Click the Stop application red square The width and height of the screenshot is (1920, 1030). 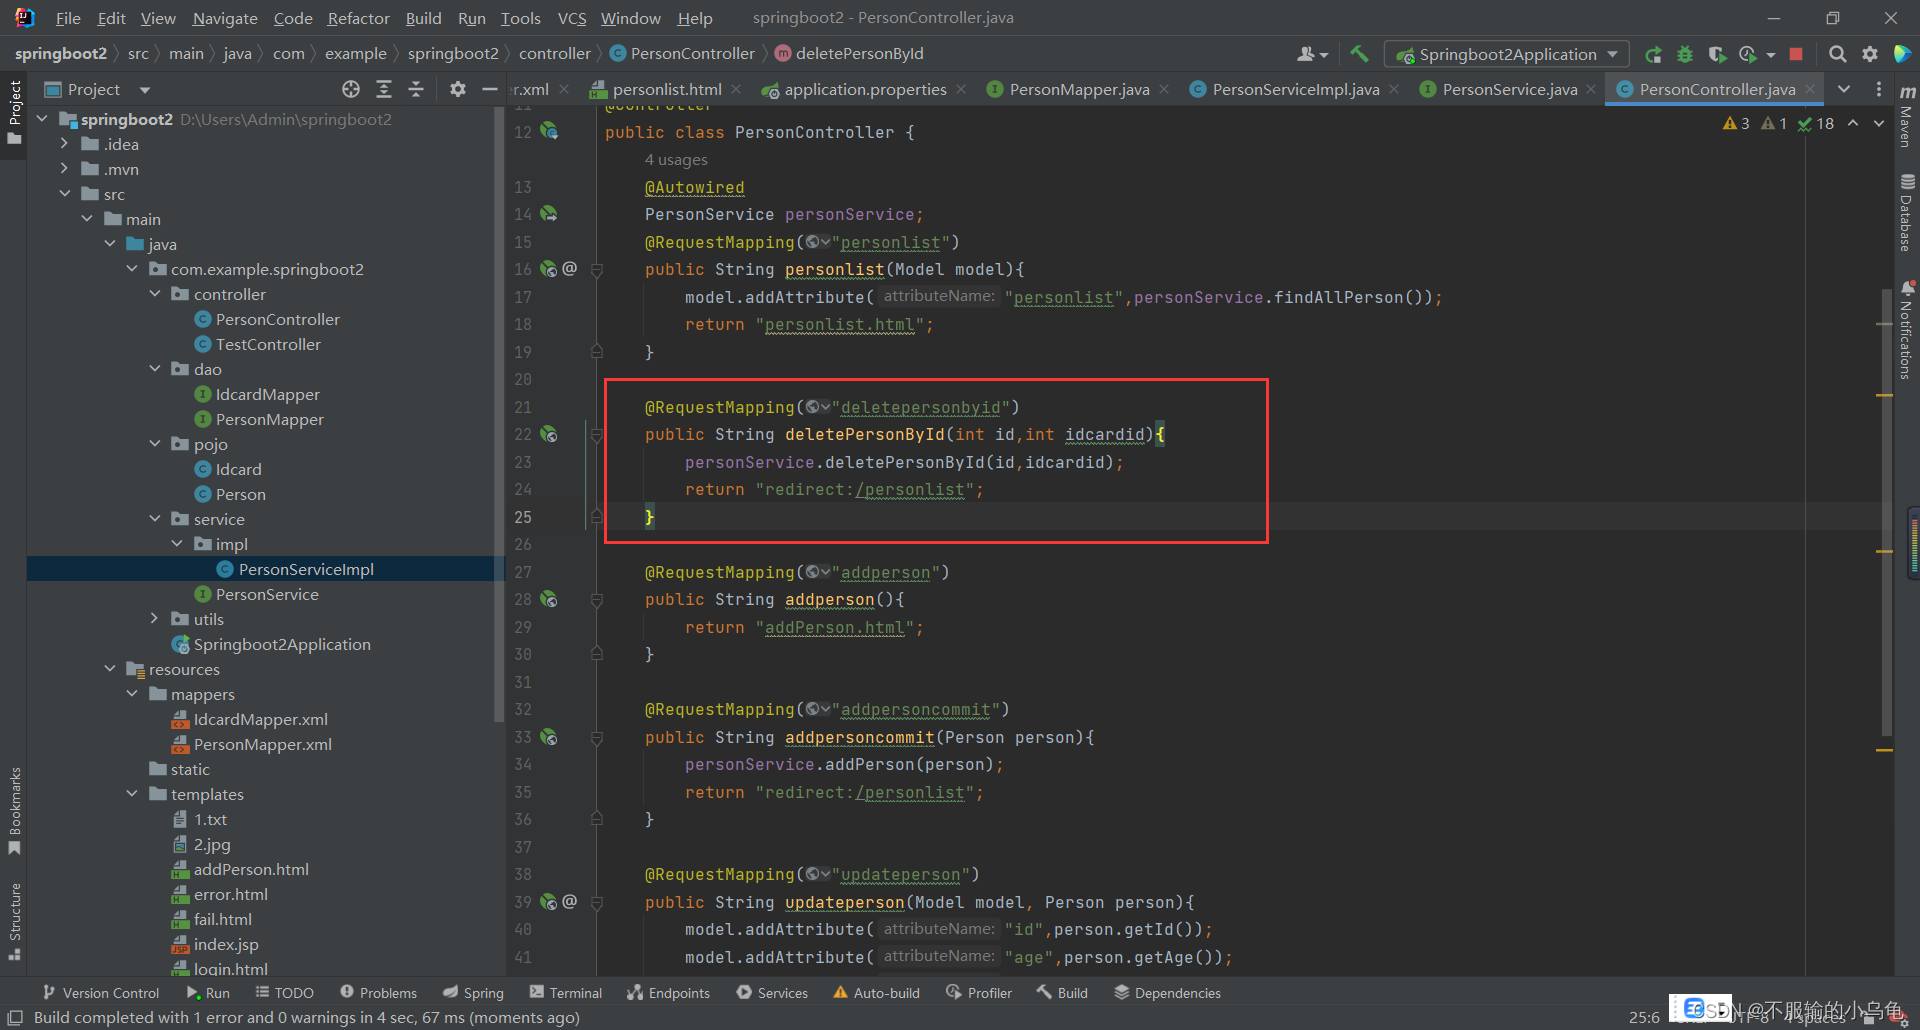click(x=1796, y=54)
